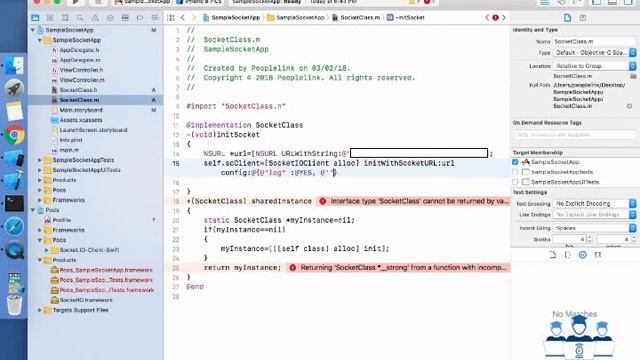640x360 pixels.
Task: Open the Report navigator tab
Action: 155,18
